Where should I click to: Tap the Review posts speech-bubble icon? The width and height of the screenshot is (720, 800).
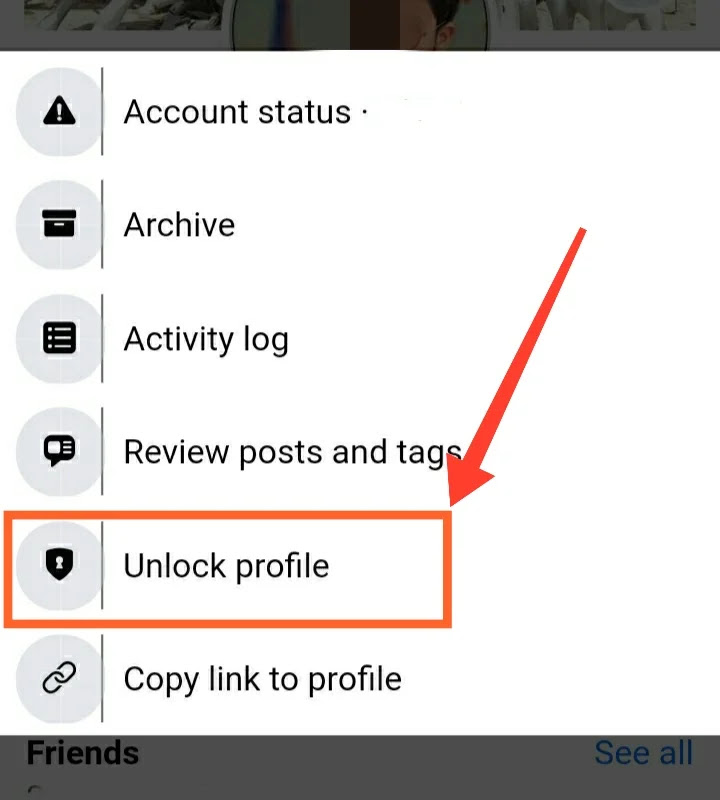[59, 451]
